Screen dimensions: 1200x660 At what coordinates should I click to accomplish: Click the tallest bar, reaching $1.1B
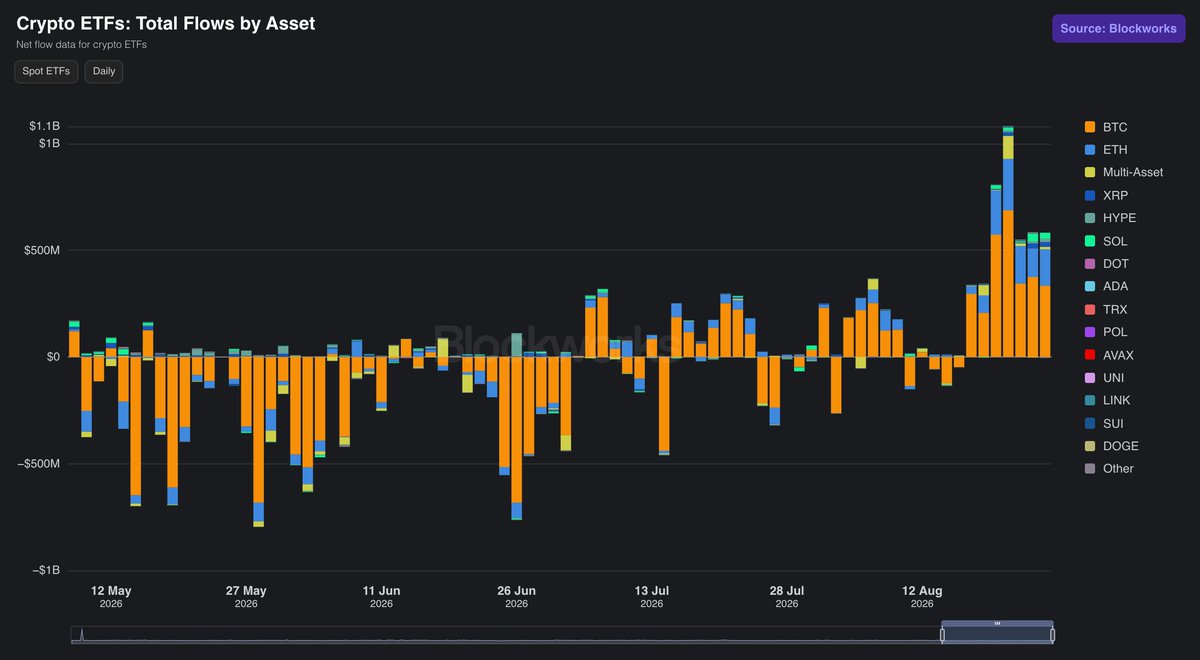tap(1008, 242)
